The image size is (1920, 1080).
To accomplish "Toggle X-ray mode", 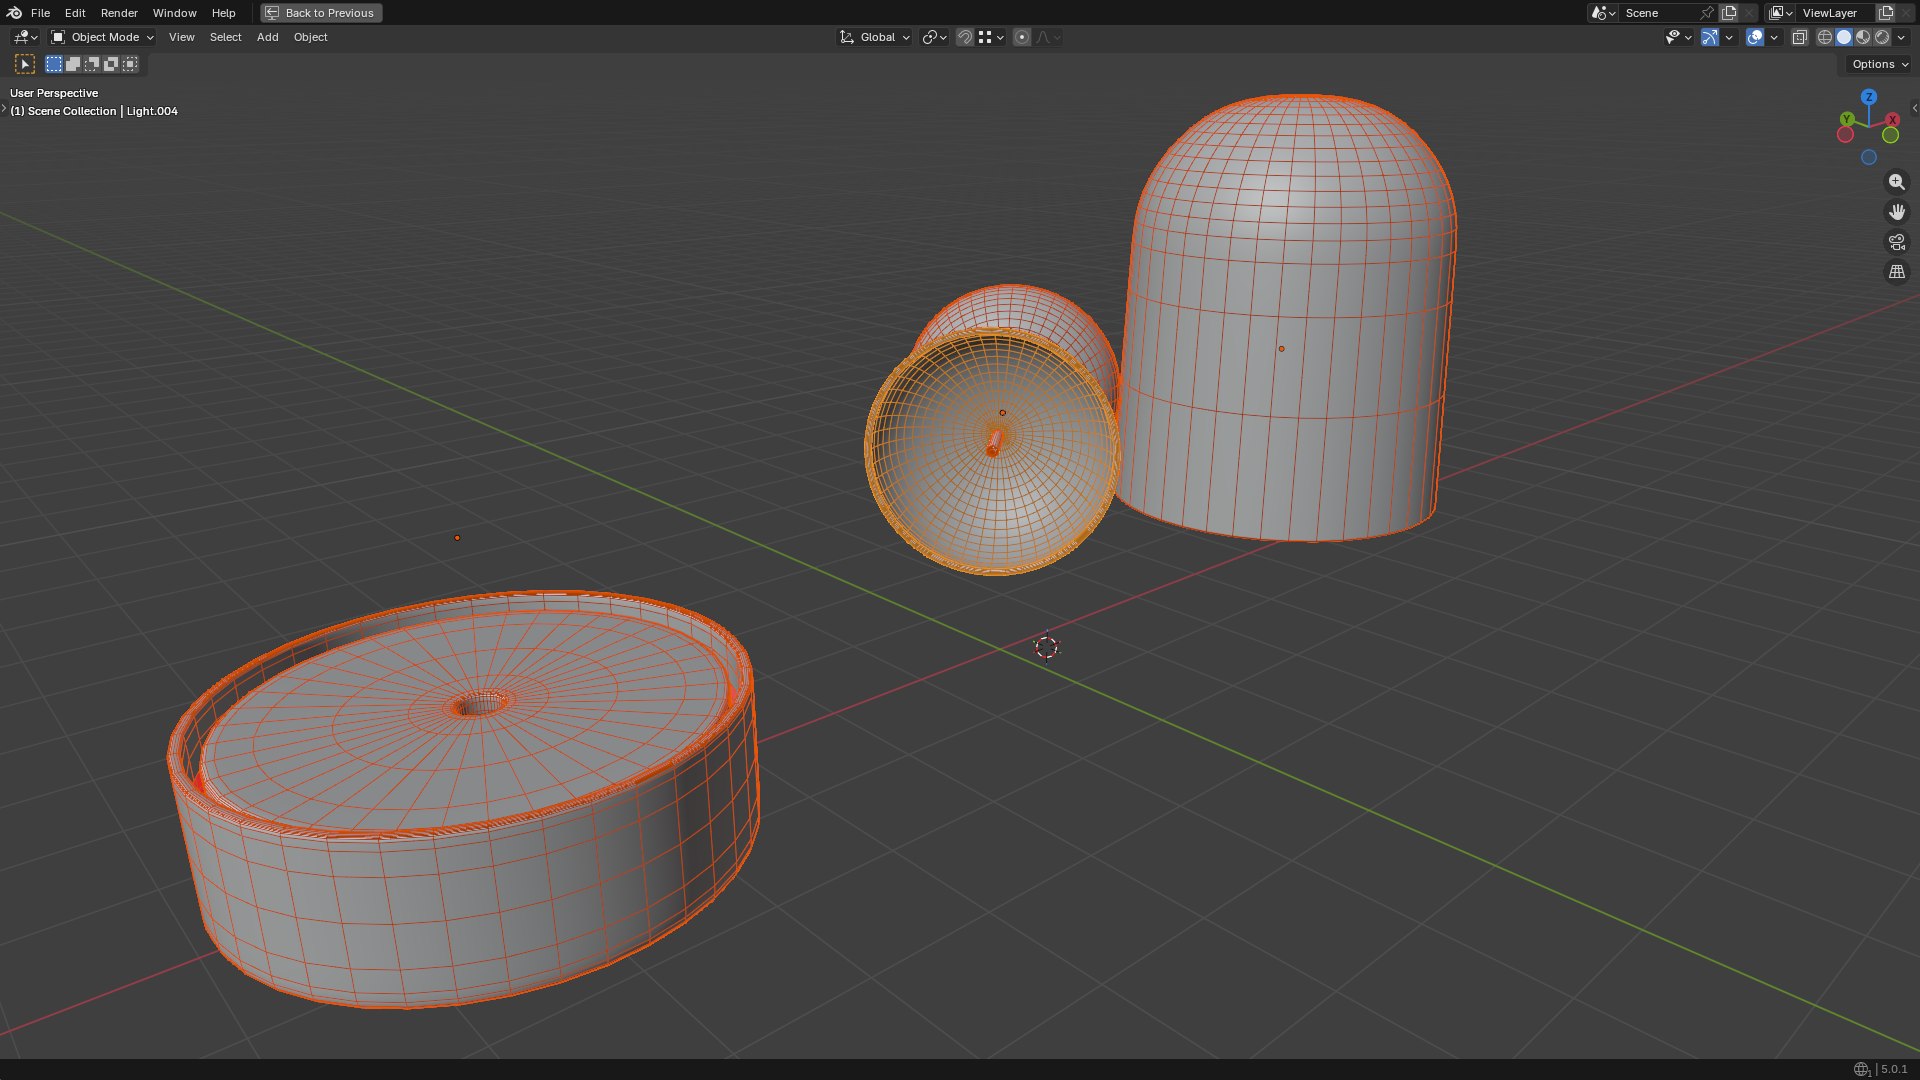I will click(1800, 37).
